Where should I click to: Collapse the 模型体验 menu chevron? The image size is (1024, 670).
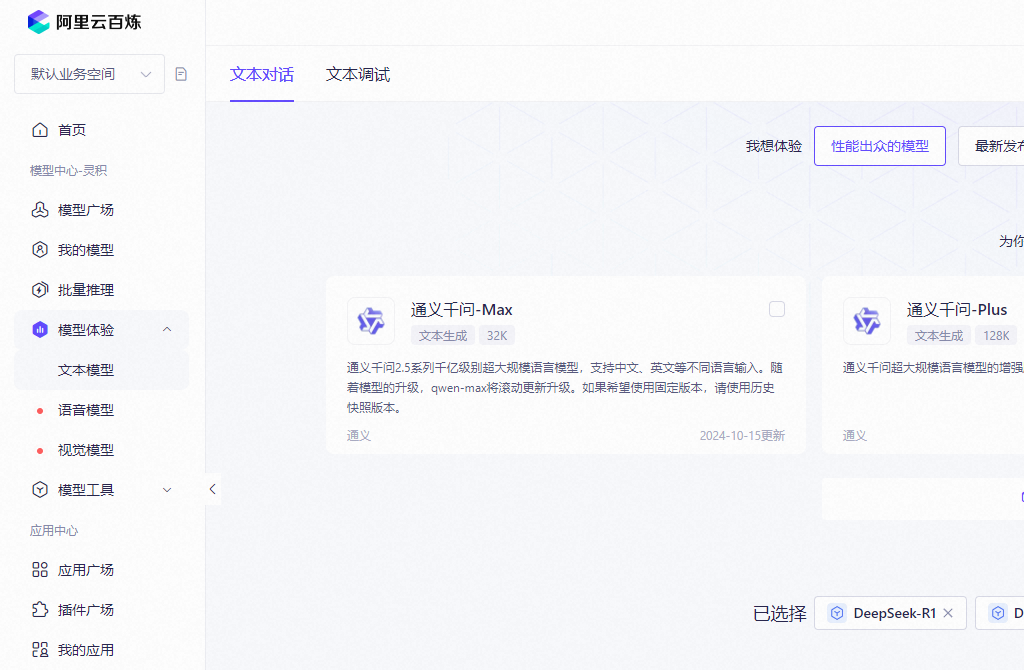[x=167, y=330]
